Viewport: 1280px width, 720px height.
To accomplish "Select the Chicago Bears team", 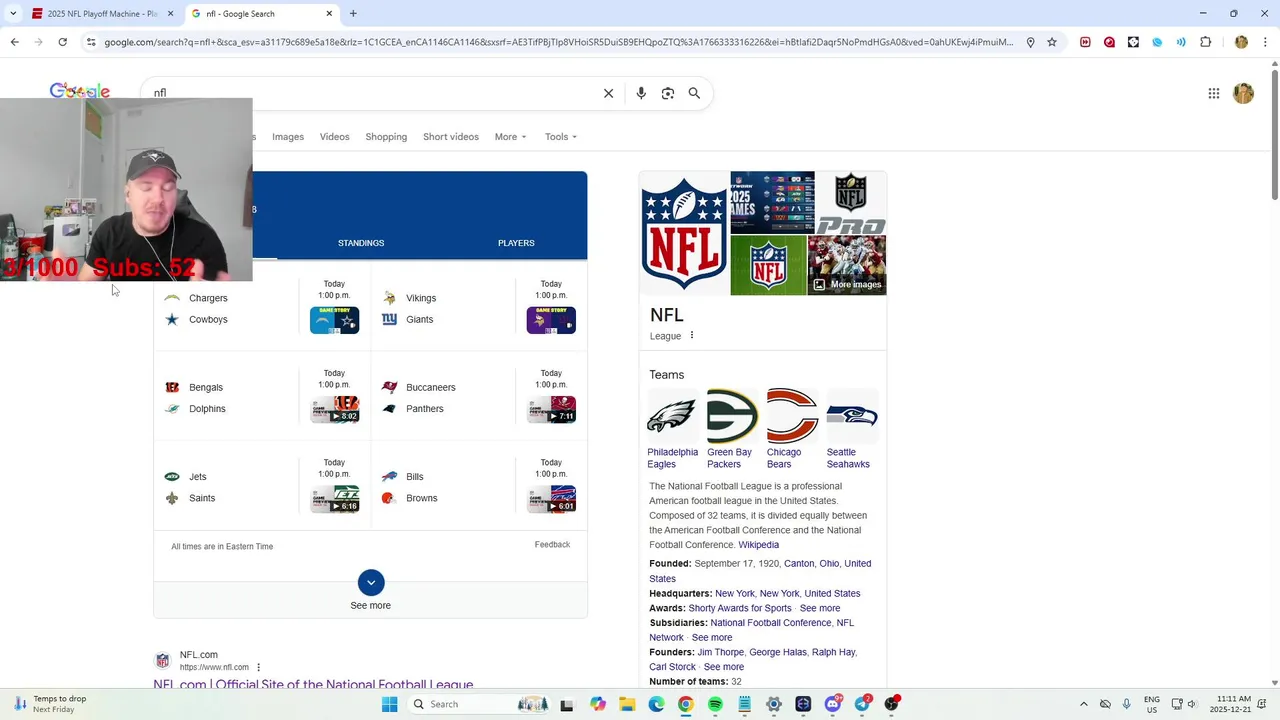I will point(791,429).
